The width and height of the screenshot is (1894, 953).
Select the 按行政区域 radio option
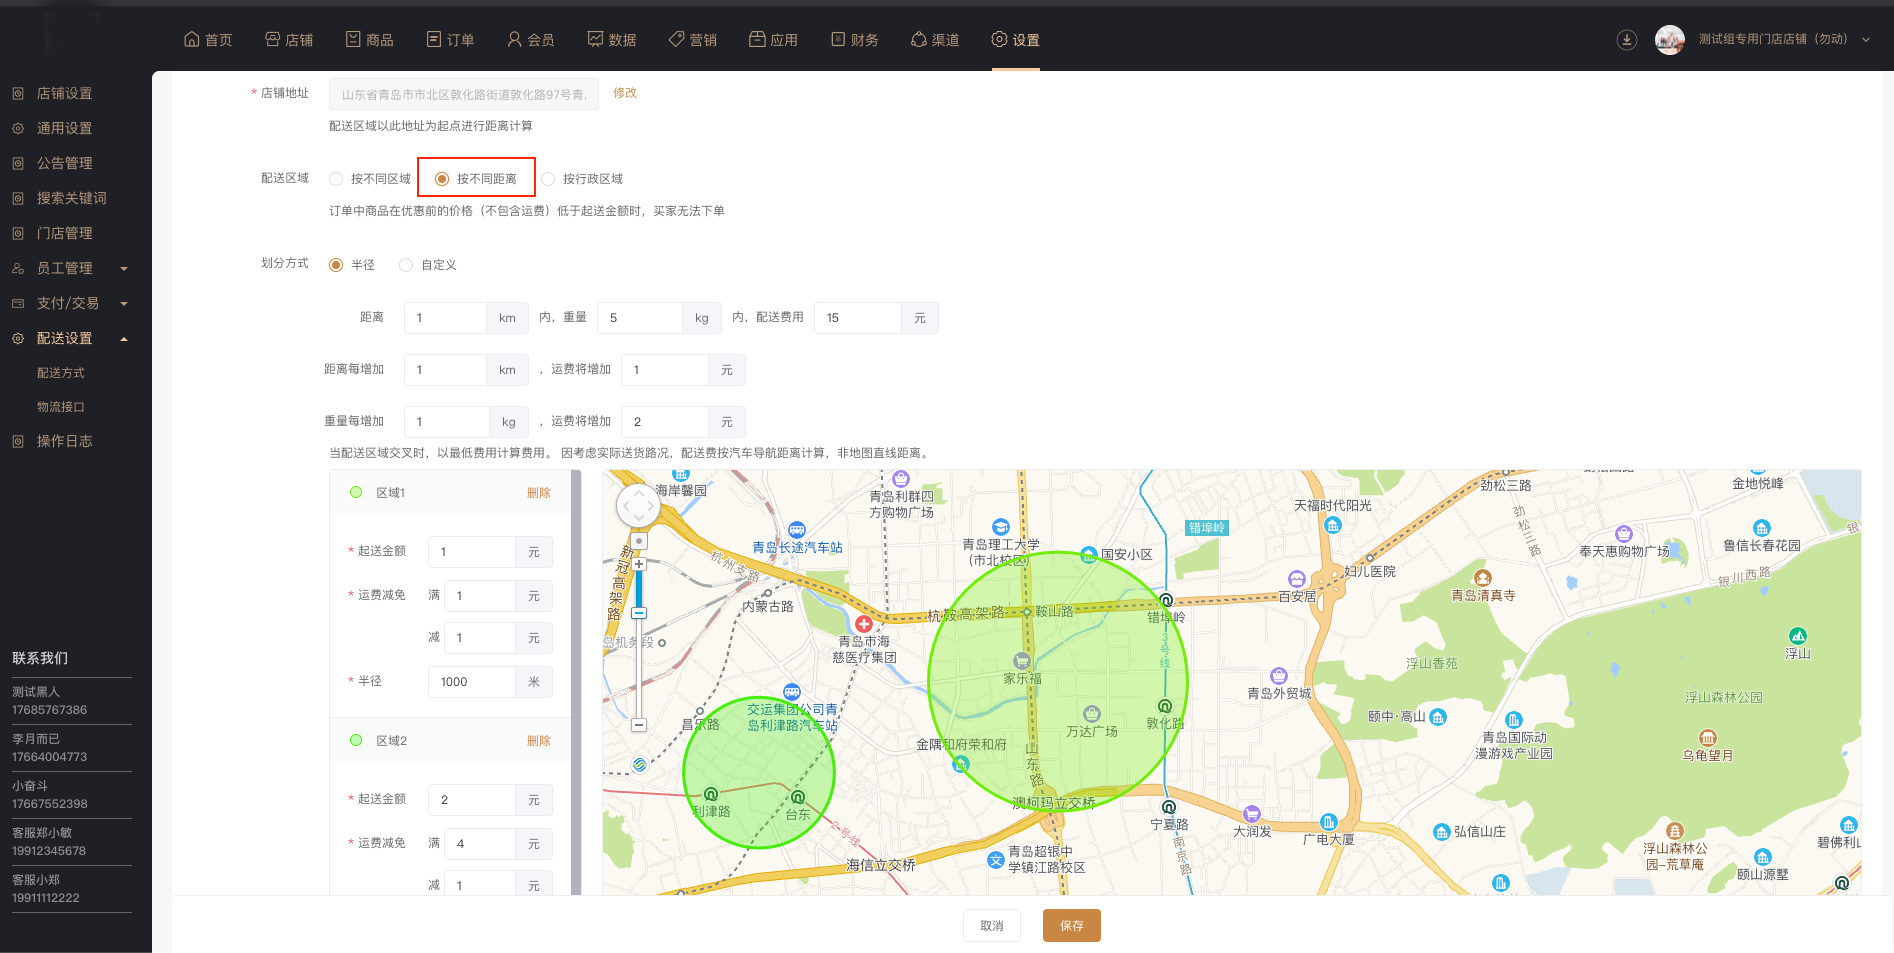549,179
